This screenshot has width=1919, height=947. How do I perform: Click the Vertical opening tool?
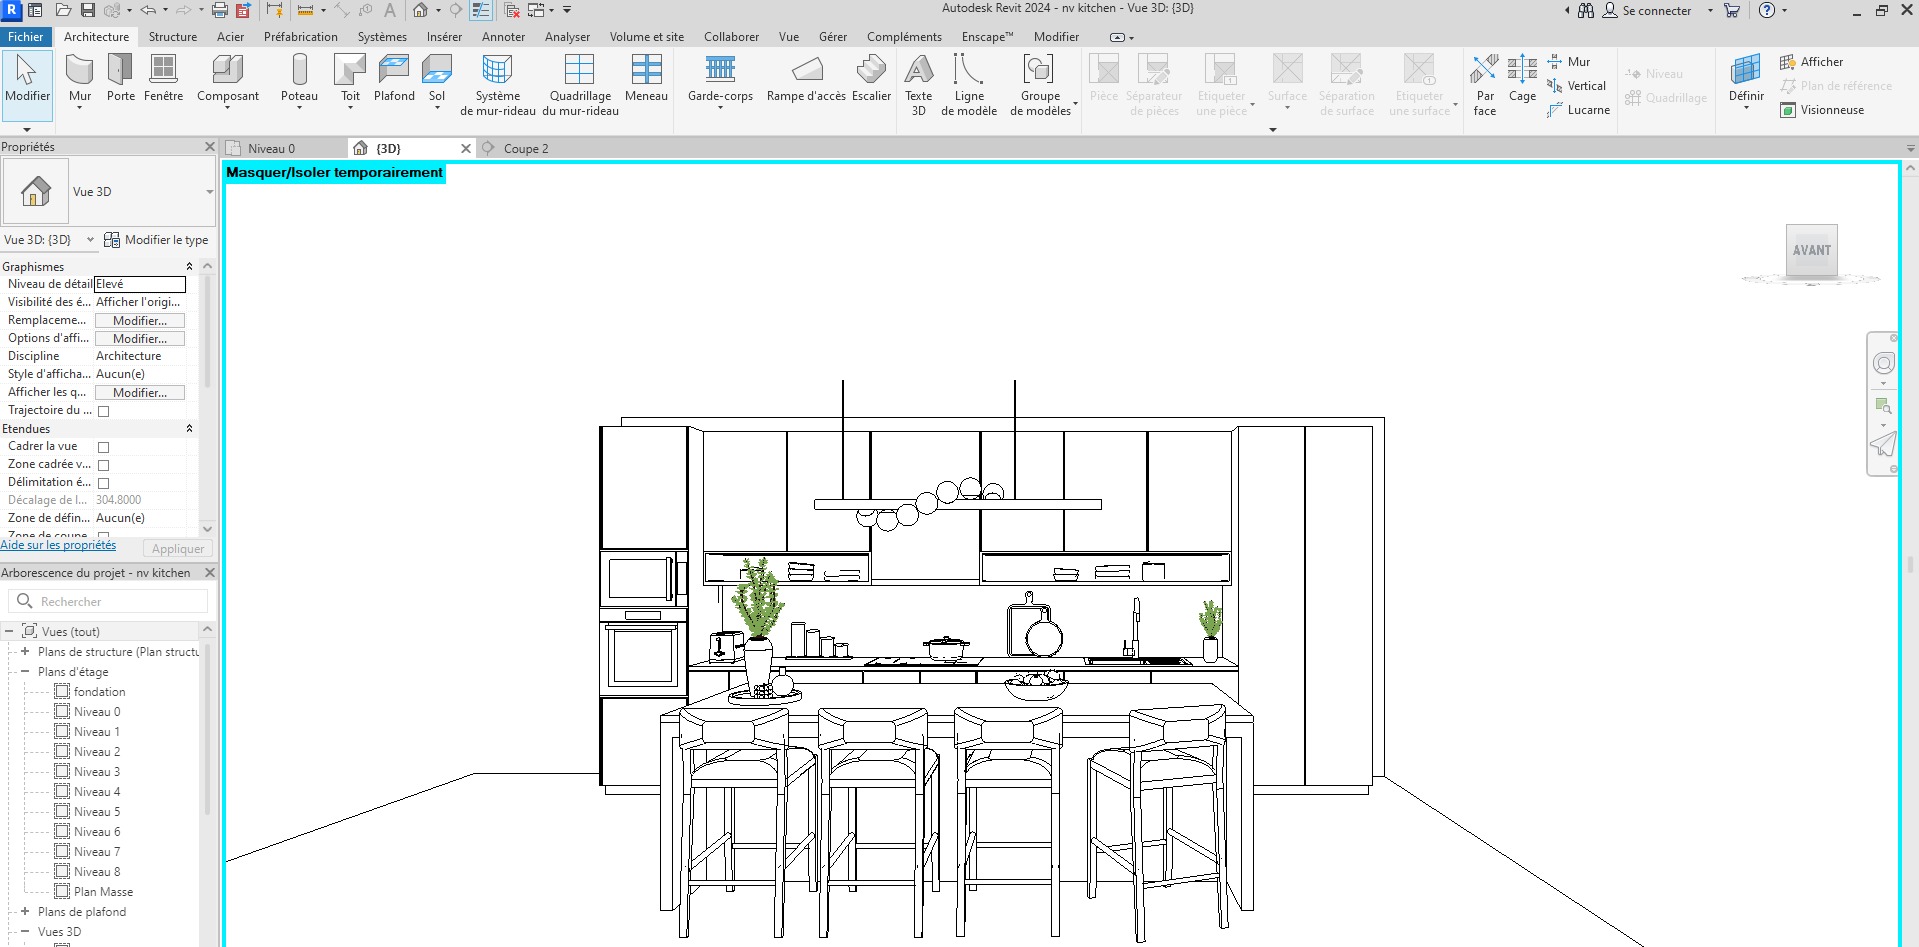coord(1576,86)
